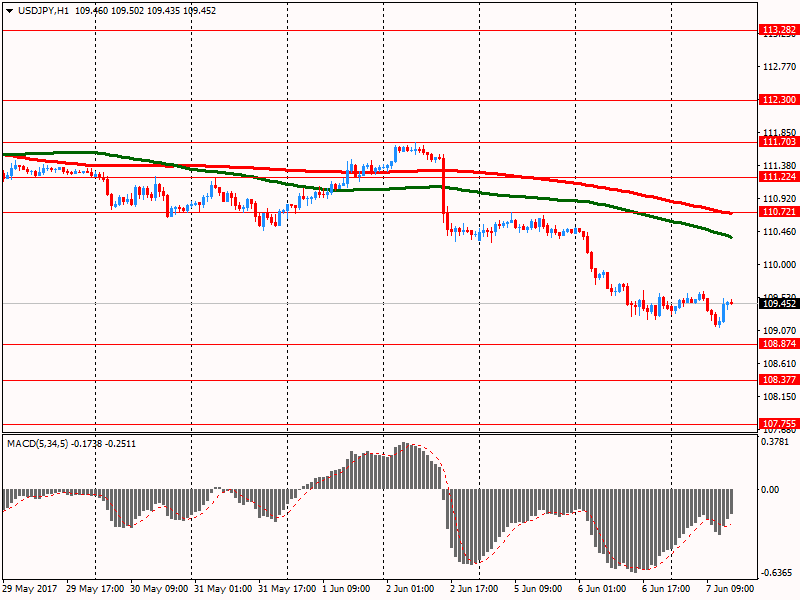Click the 29 May 17:00 time label
Screen dimensions: 800x600
click(95, 589)
